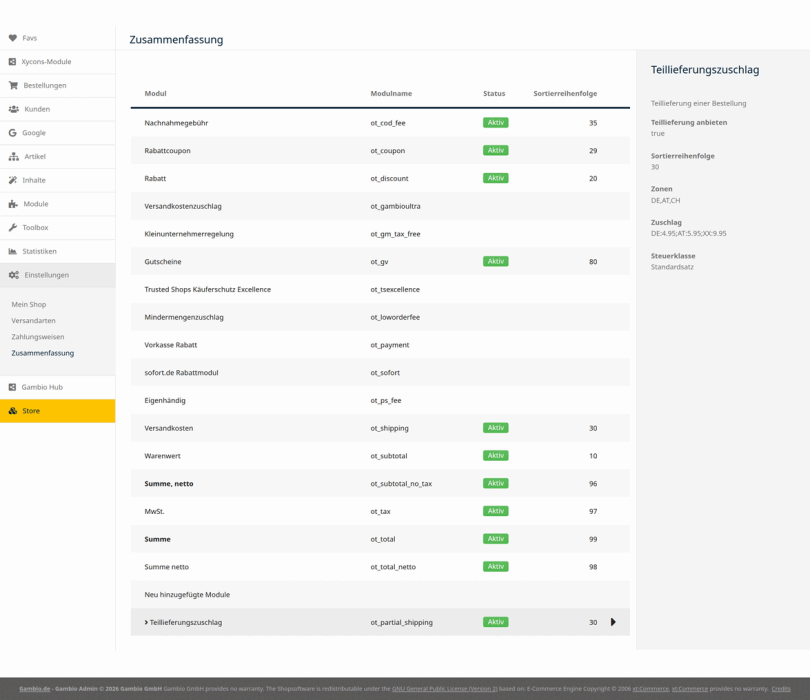Open the GNU General Public License link
Image resolution: width=810 pixels, height=700 pixels.
445,689
